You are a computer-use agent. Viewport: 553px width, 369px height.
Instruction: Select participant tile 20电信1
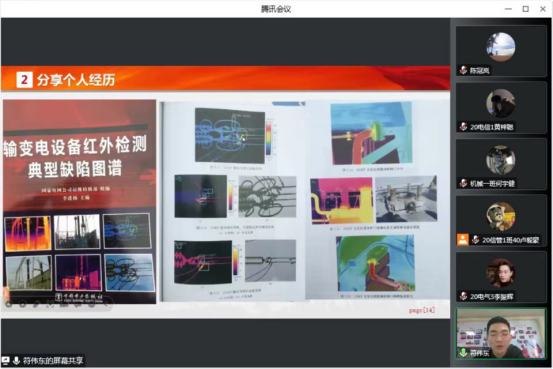[501, 108]
